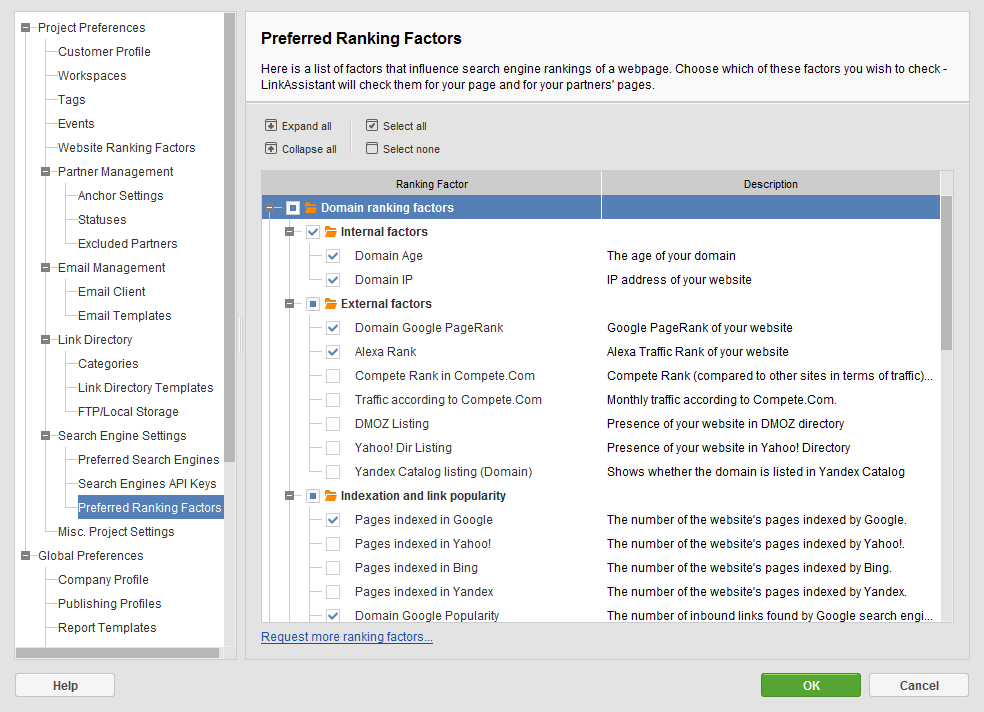This screenshot has height=712, width=984.
Task: Click Indexation and link popularity folder icon
Action: point(331,496)
